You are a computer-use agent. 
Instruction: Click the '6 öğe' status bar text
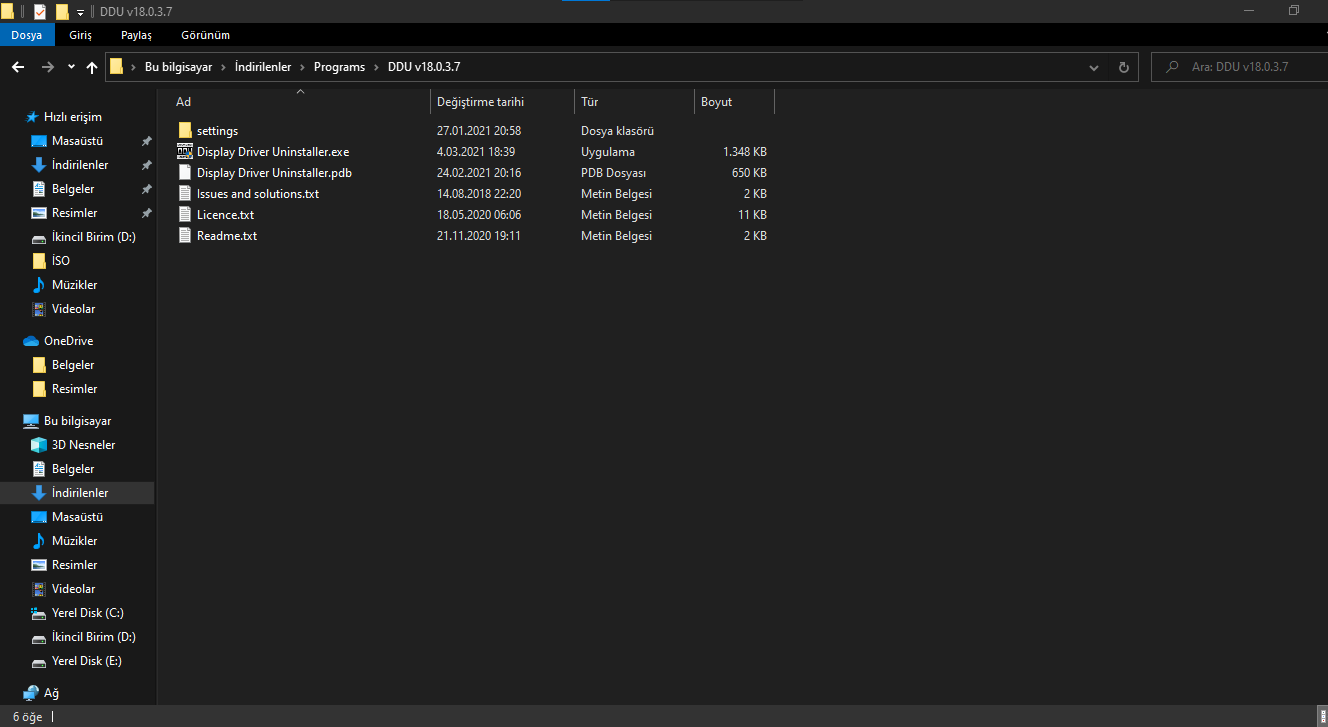[x=27, y=717]
